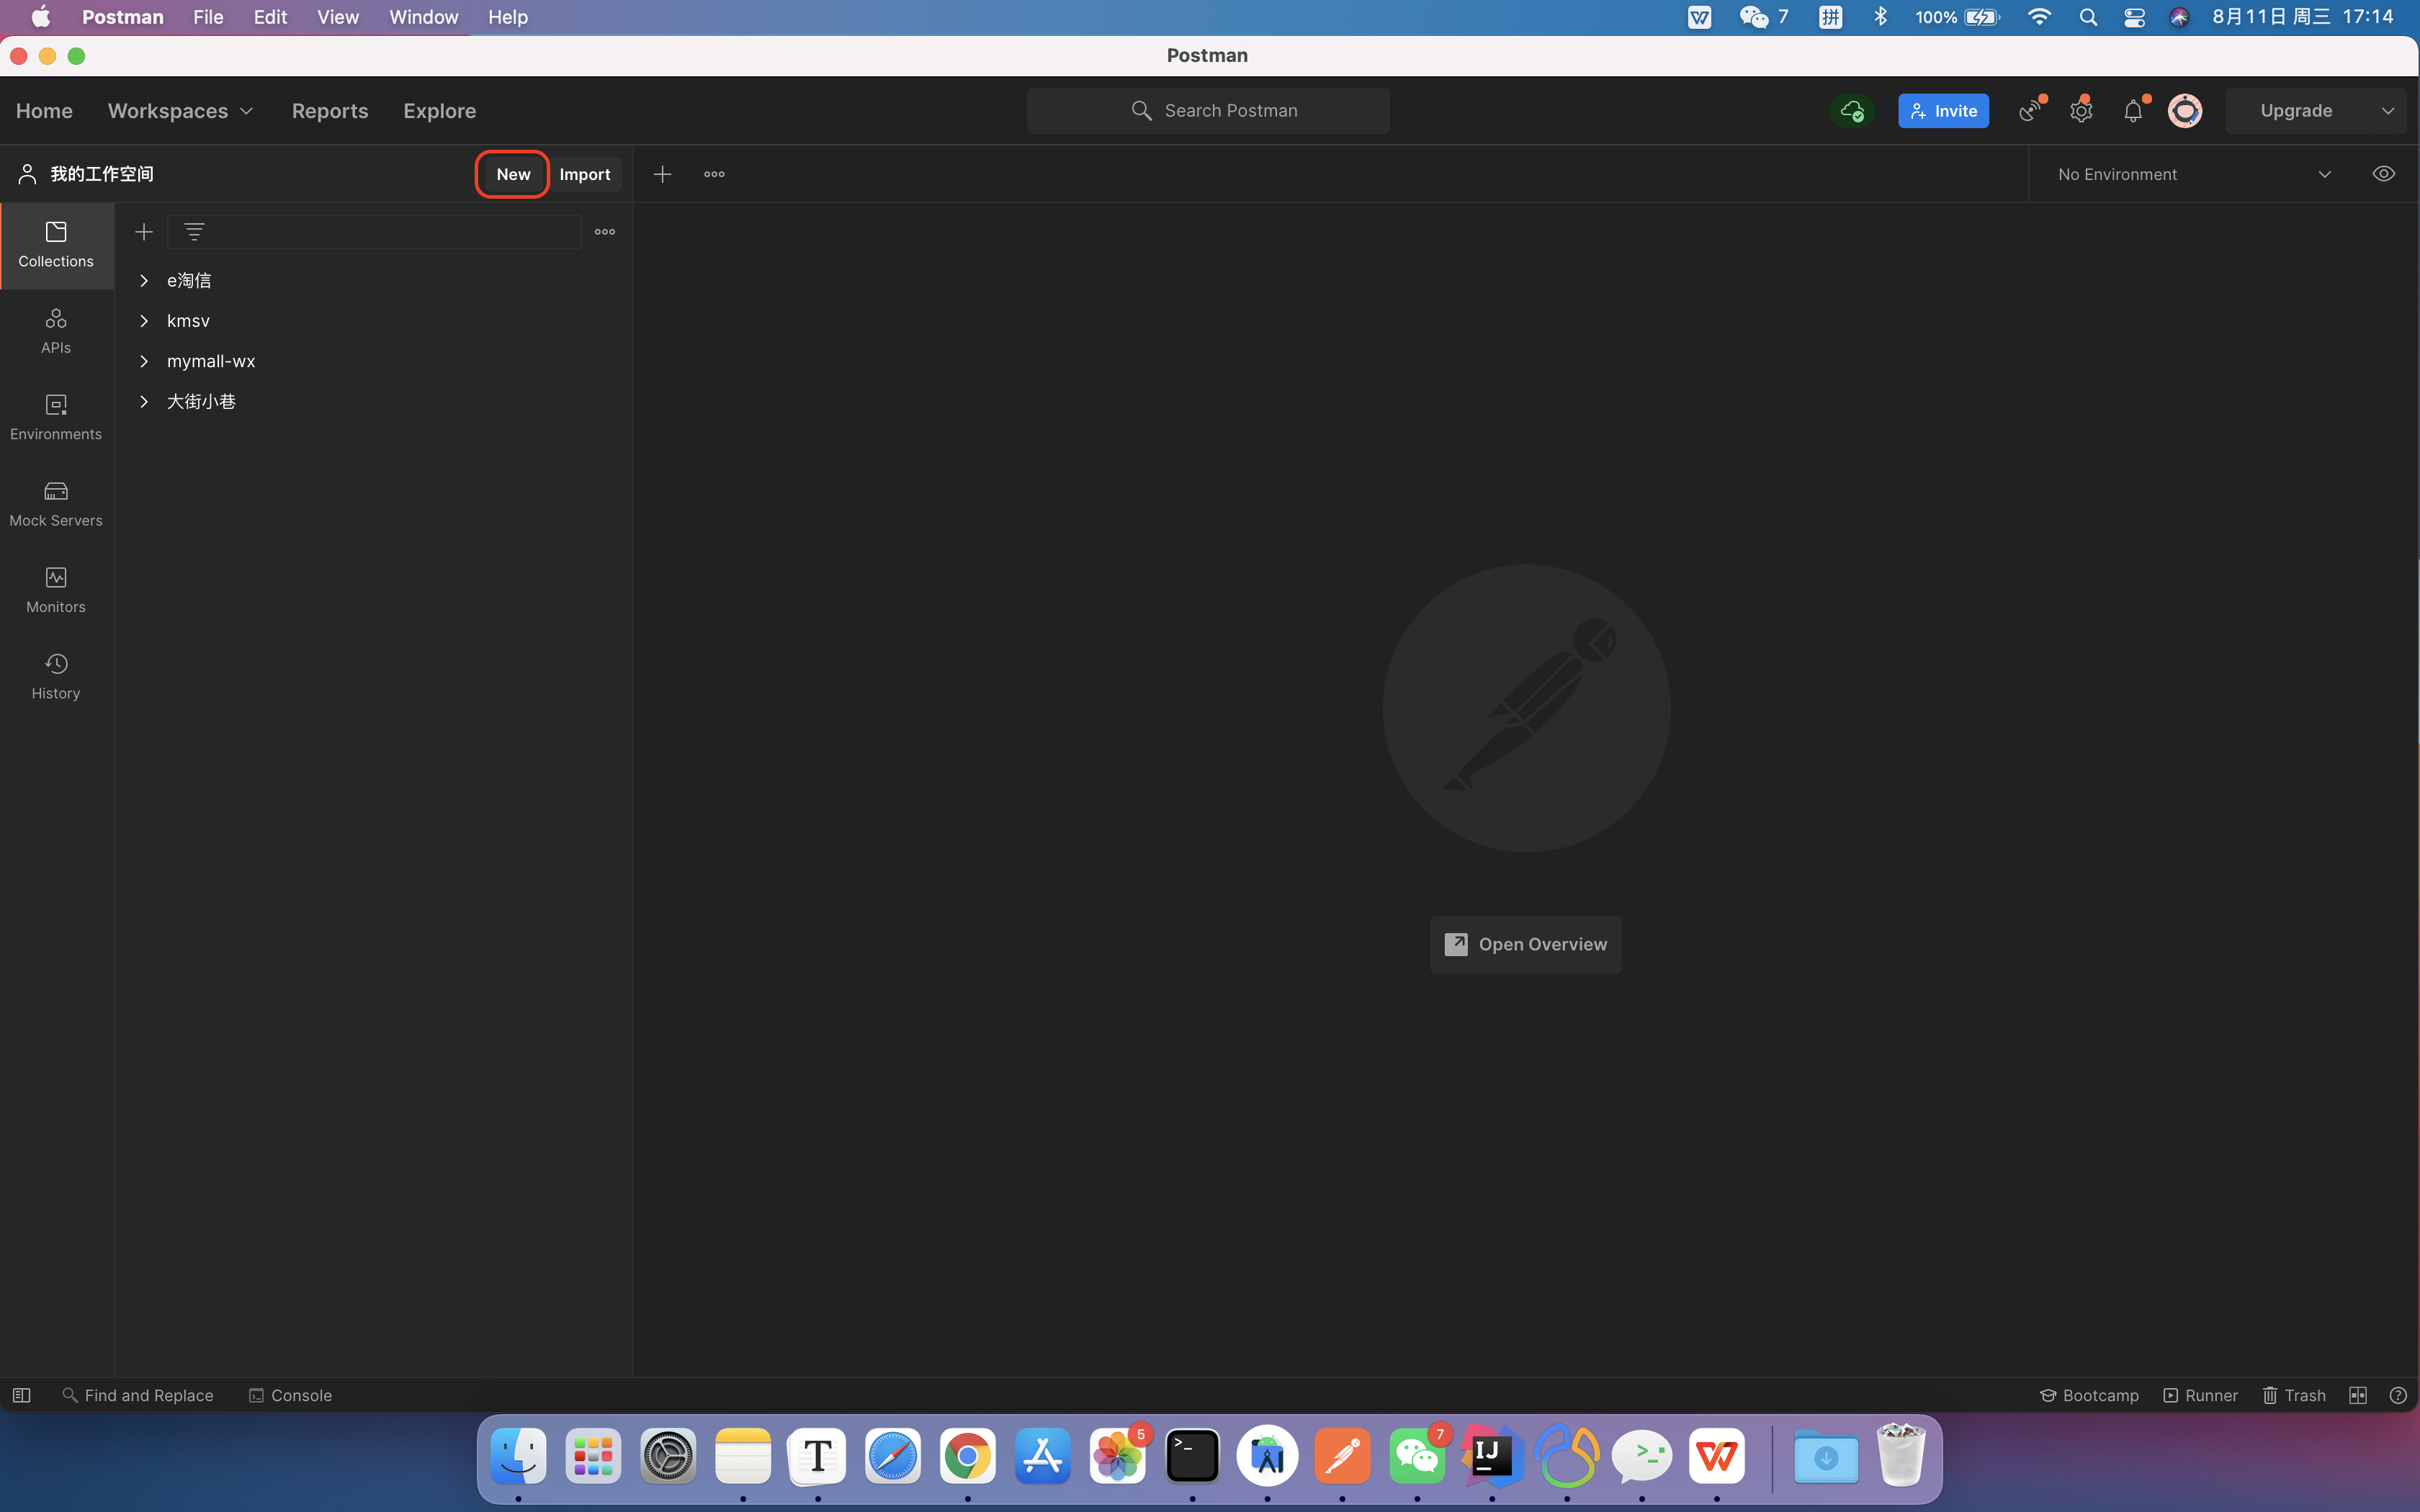Open the APIs sidebar panel
2420x1512 pixels.
(x=56, y=331)
